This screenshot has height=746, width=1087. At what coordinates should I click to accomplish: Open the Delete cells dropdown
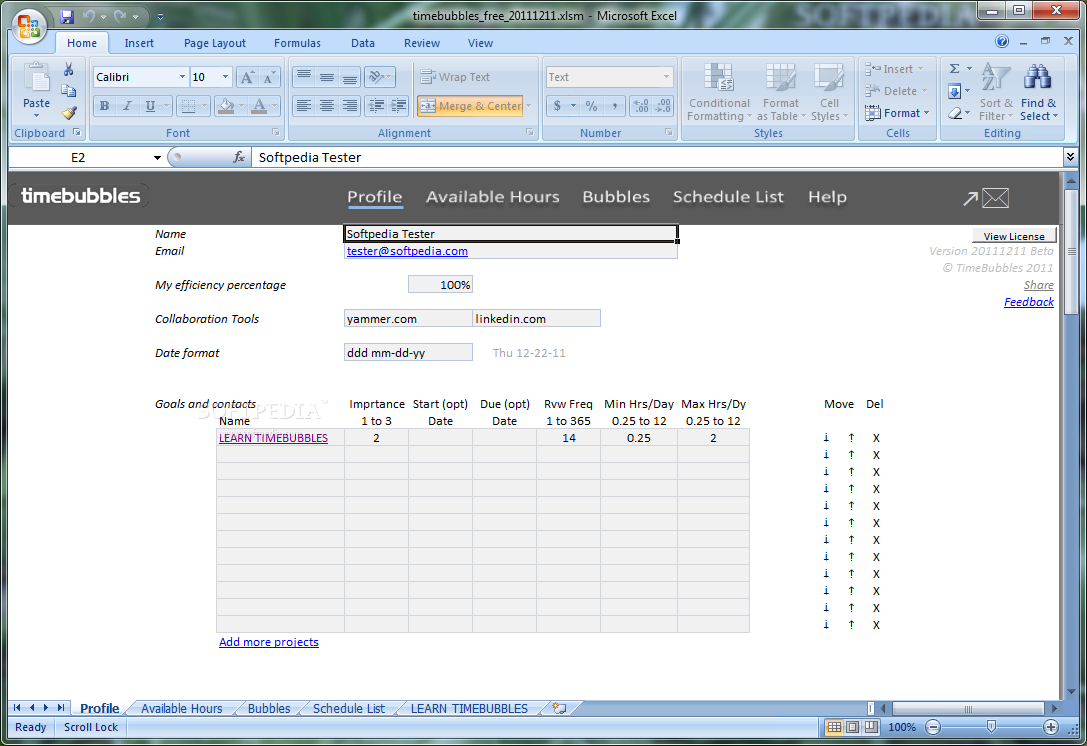pos(896,91)
